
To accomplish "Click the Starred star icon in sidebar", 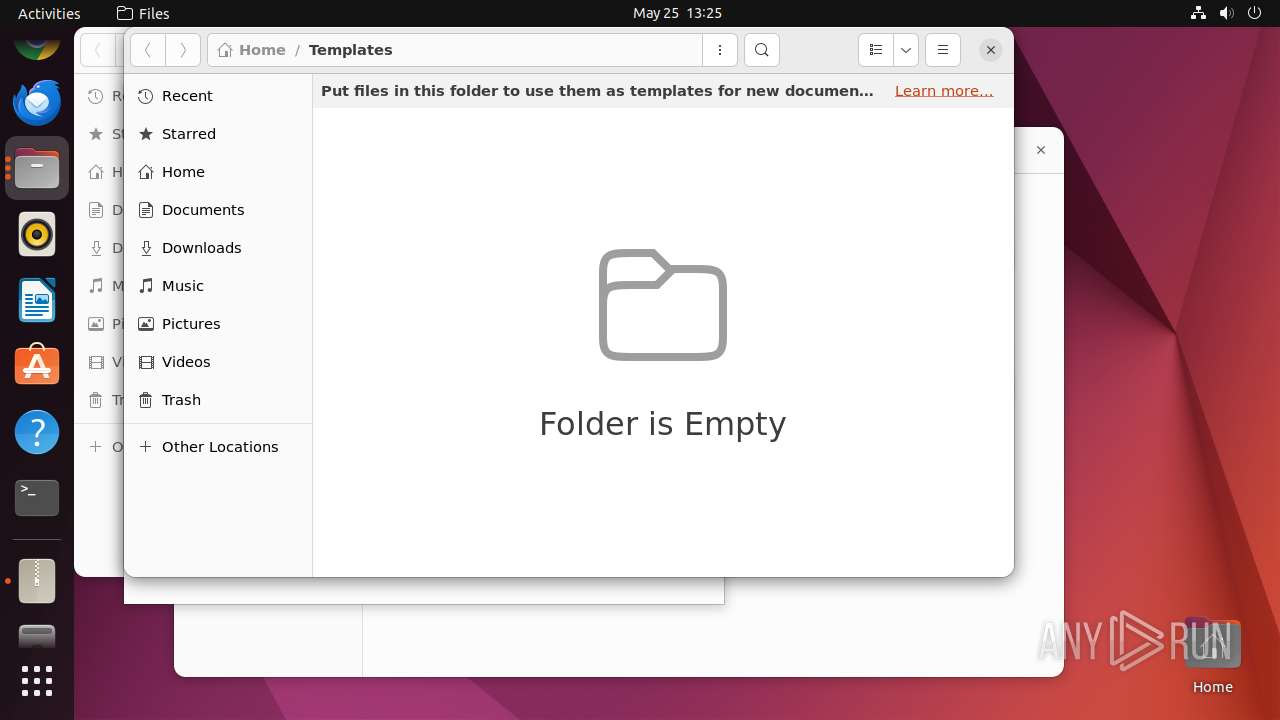I will [x=146, y=134].
